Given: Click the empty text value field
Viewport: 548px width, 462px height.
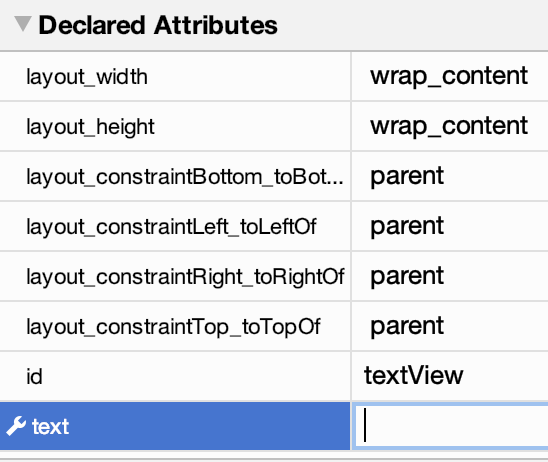Looking at the screenshot, I should tap(451, 426).
